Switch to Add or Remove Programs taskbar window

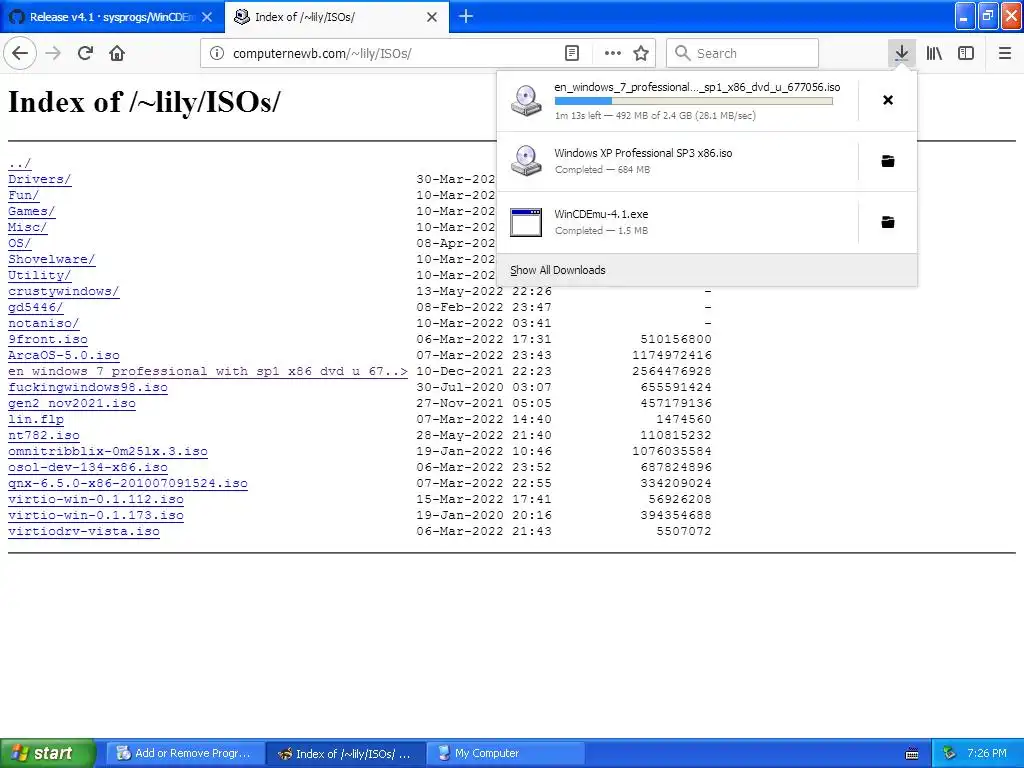click(x=185, y=753)
